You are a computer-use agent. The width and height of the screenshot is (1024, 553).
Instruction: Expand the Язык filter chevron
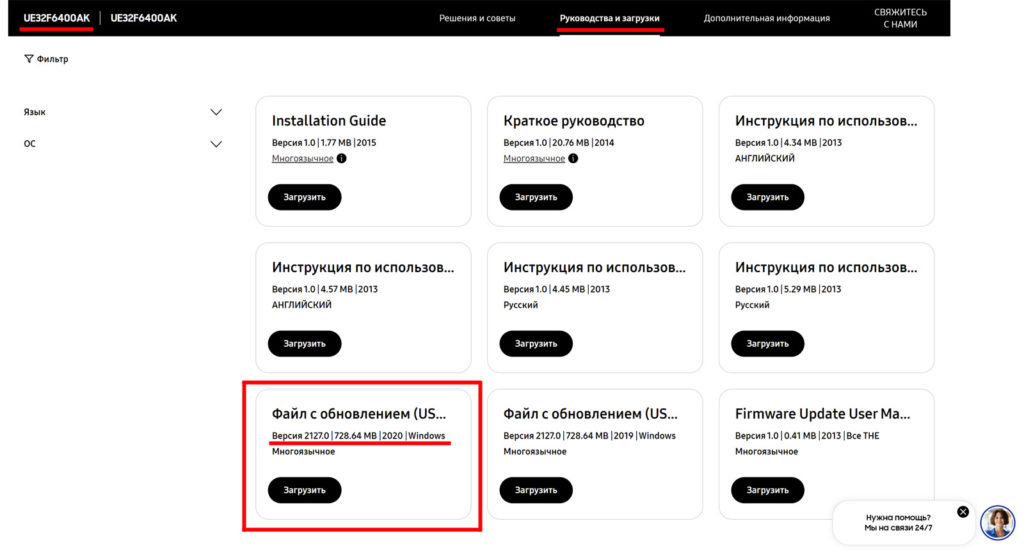[216, 112]
